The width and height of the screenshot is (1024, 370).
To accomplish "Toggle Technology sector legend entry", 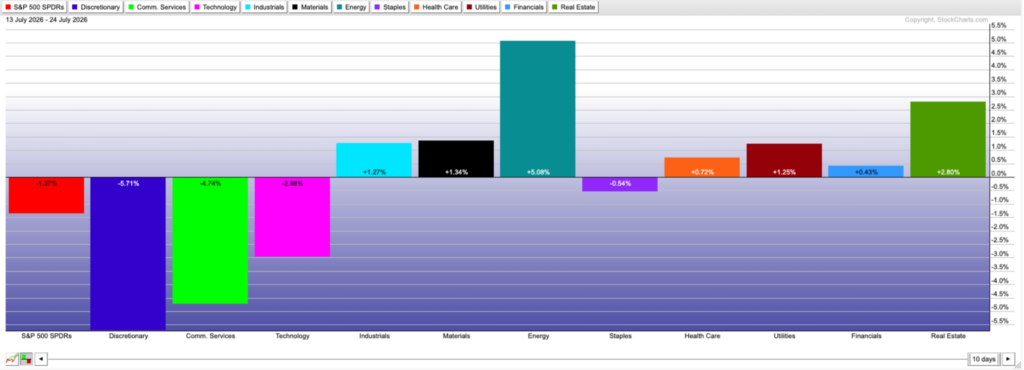I will (216, 7).
